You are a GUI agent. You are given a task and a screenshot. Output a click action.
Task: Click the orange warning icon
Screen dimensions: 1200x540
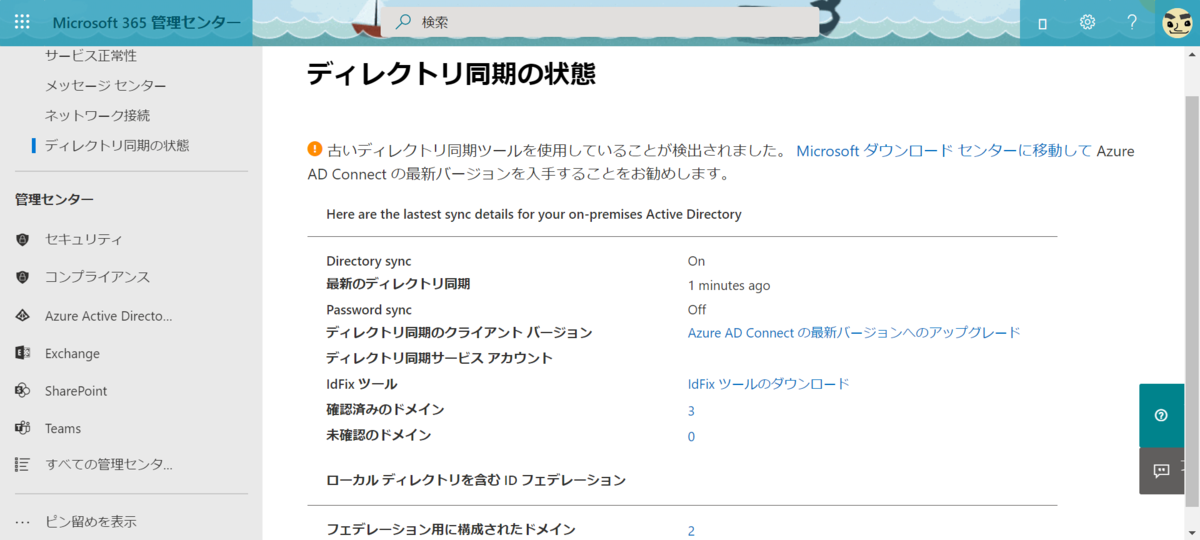click(315, 150)
